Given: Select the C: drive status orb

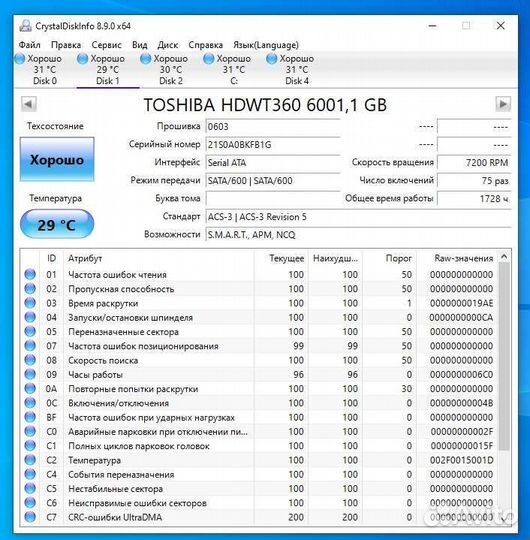Looking at the screenshot, I should click(x=209, y=59).
